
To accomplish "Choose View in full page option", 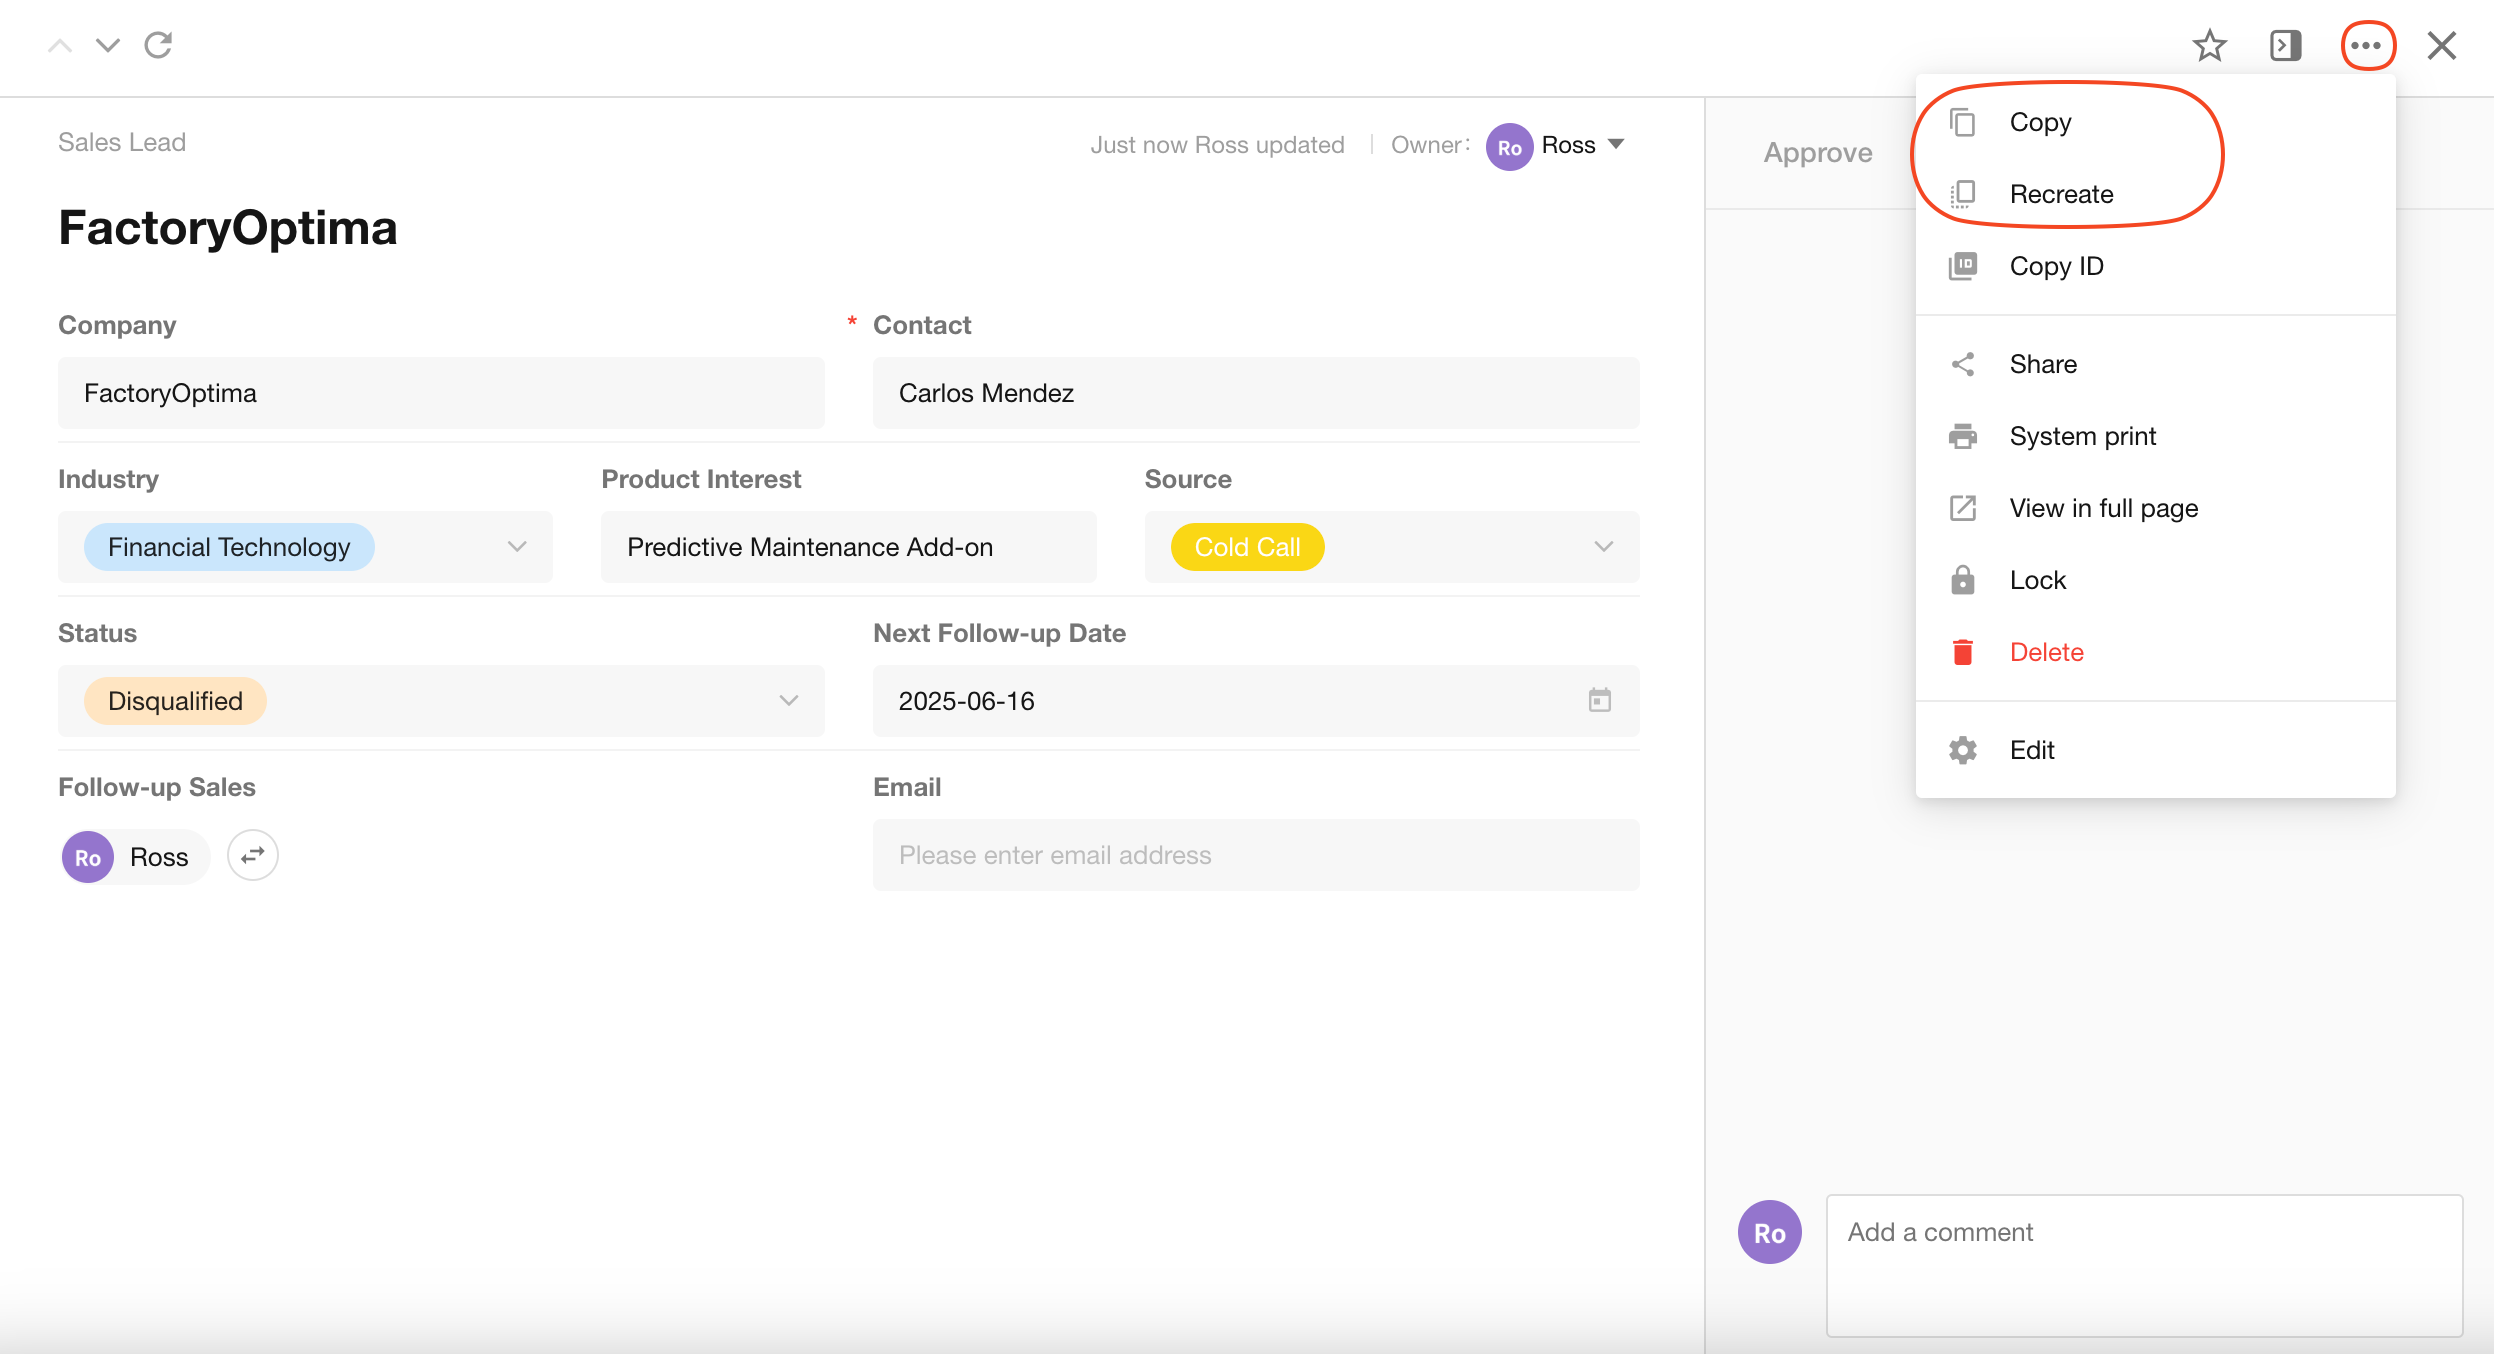I will click(x=2103, y=508).
